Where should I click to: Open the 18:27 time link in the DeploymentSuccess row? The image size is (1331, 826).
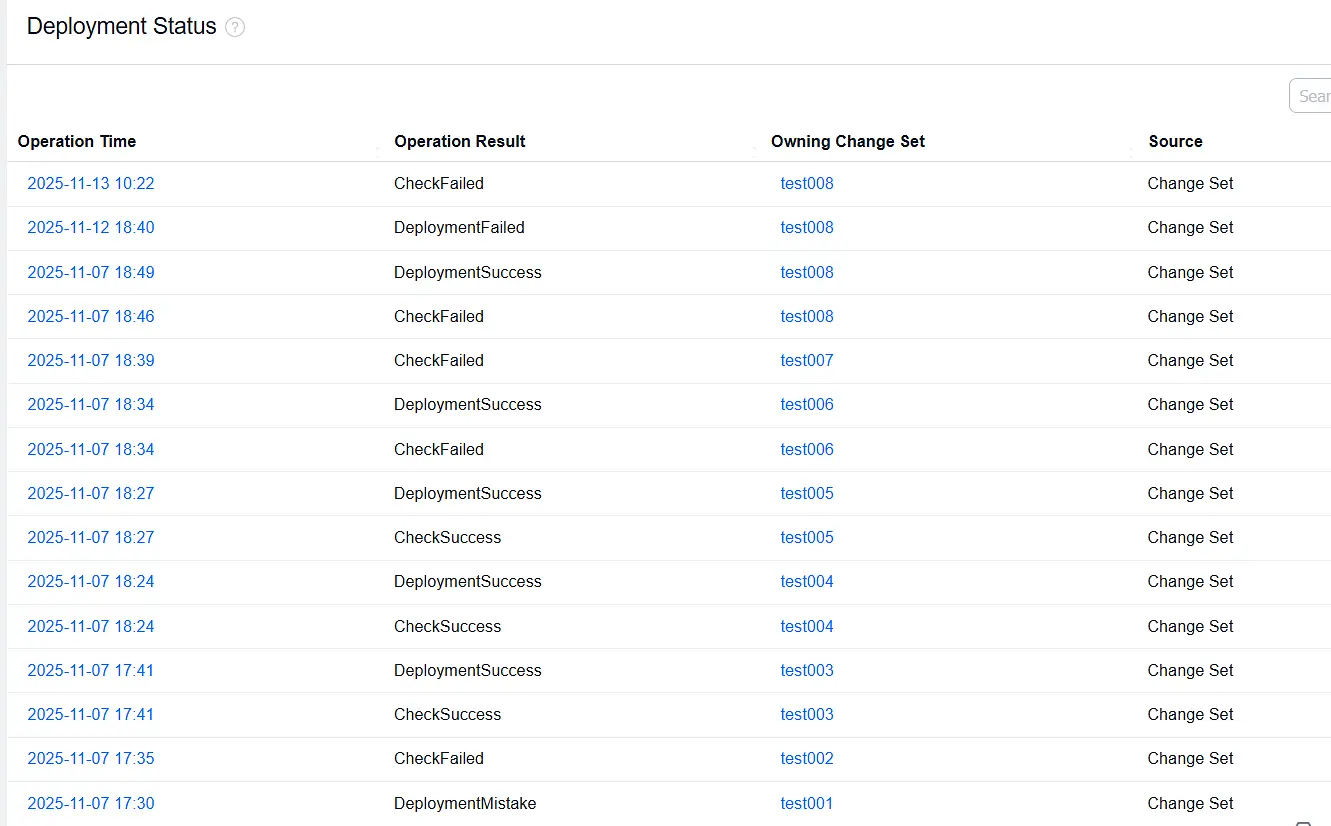pos(91,493)
